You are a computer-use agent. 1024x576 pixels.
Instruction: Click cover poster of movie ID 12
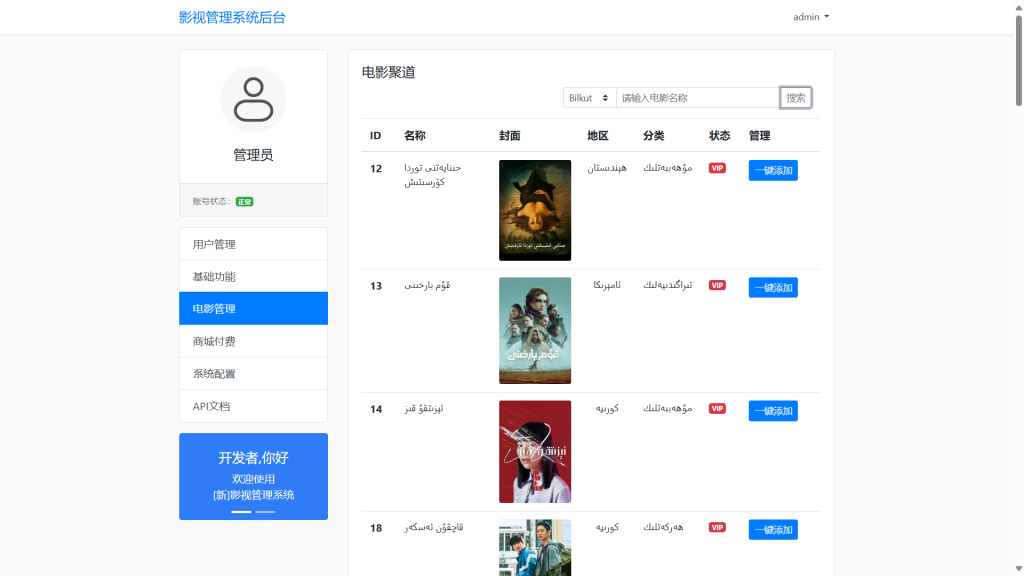pos(535,210)
